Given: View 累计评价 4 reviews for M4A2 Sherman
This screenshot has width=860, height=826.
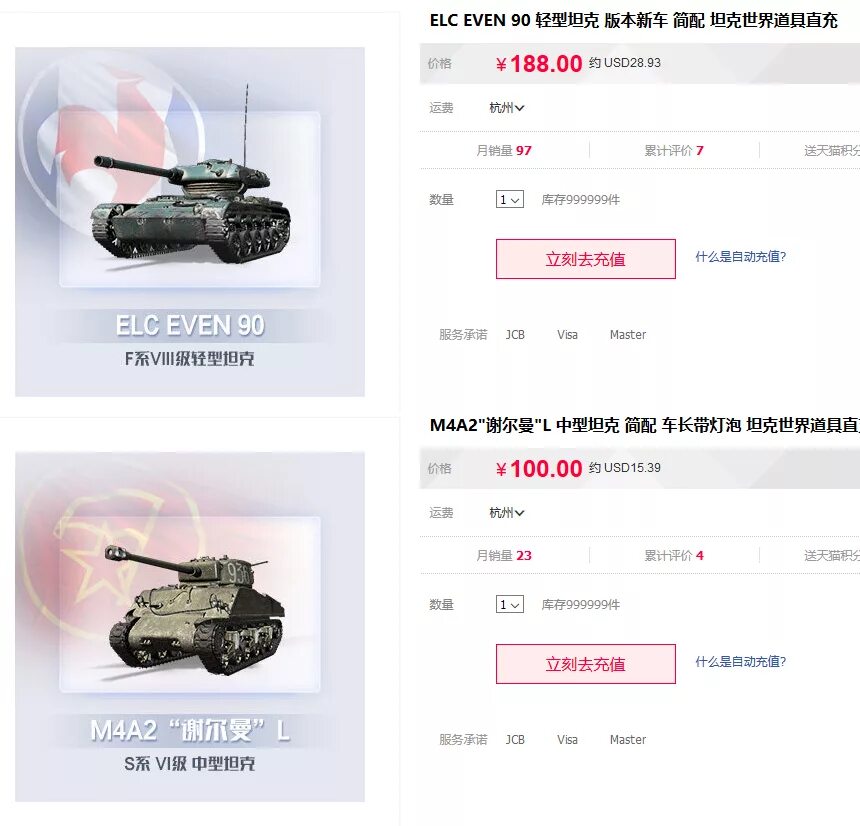Looking at the screenshot, I should (x=674, y=555).
